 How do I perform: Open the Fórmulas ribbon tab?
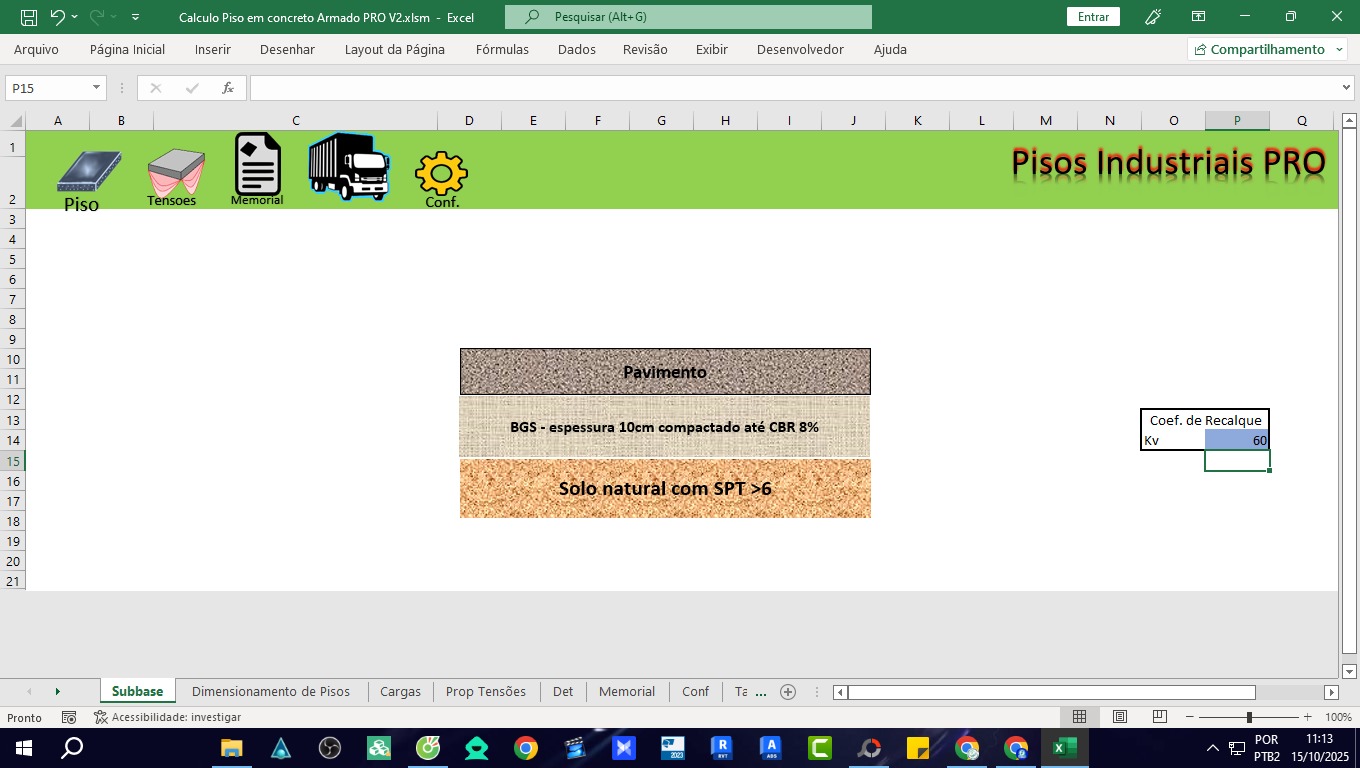coord(502,49)
